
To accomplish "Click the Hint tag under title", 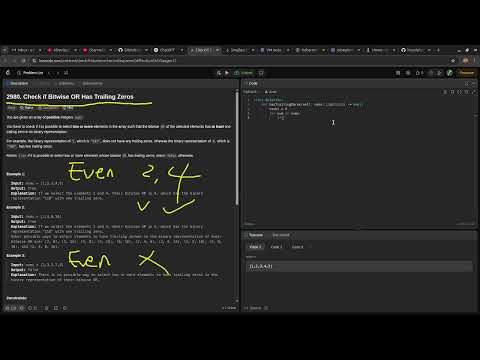I will click(x=68, y=108).
